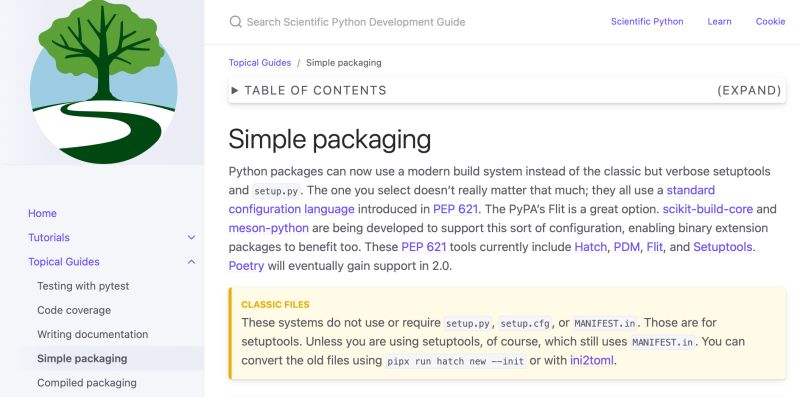Screen dimensions: 800x397
Task: Click the search magnifier icon
Action: (235, 22)
